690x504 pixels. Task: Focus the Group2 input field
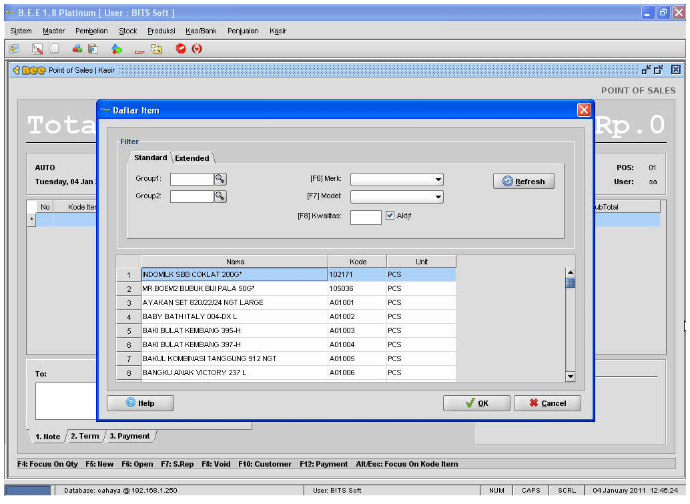pos(192,196)
